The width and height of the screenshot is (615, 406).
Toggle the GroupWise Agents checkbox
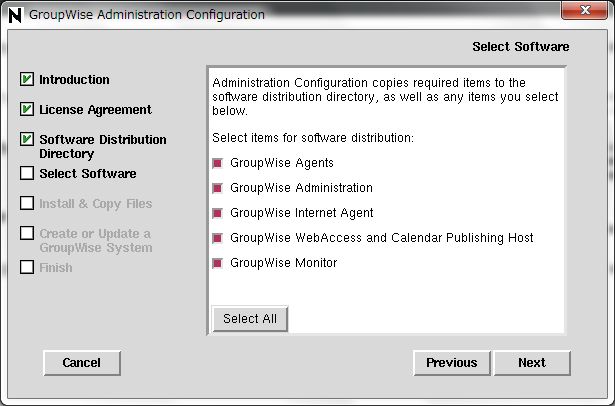pyautogui.click(x=218, y=163)
